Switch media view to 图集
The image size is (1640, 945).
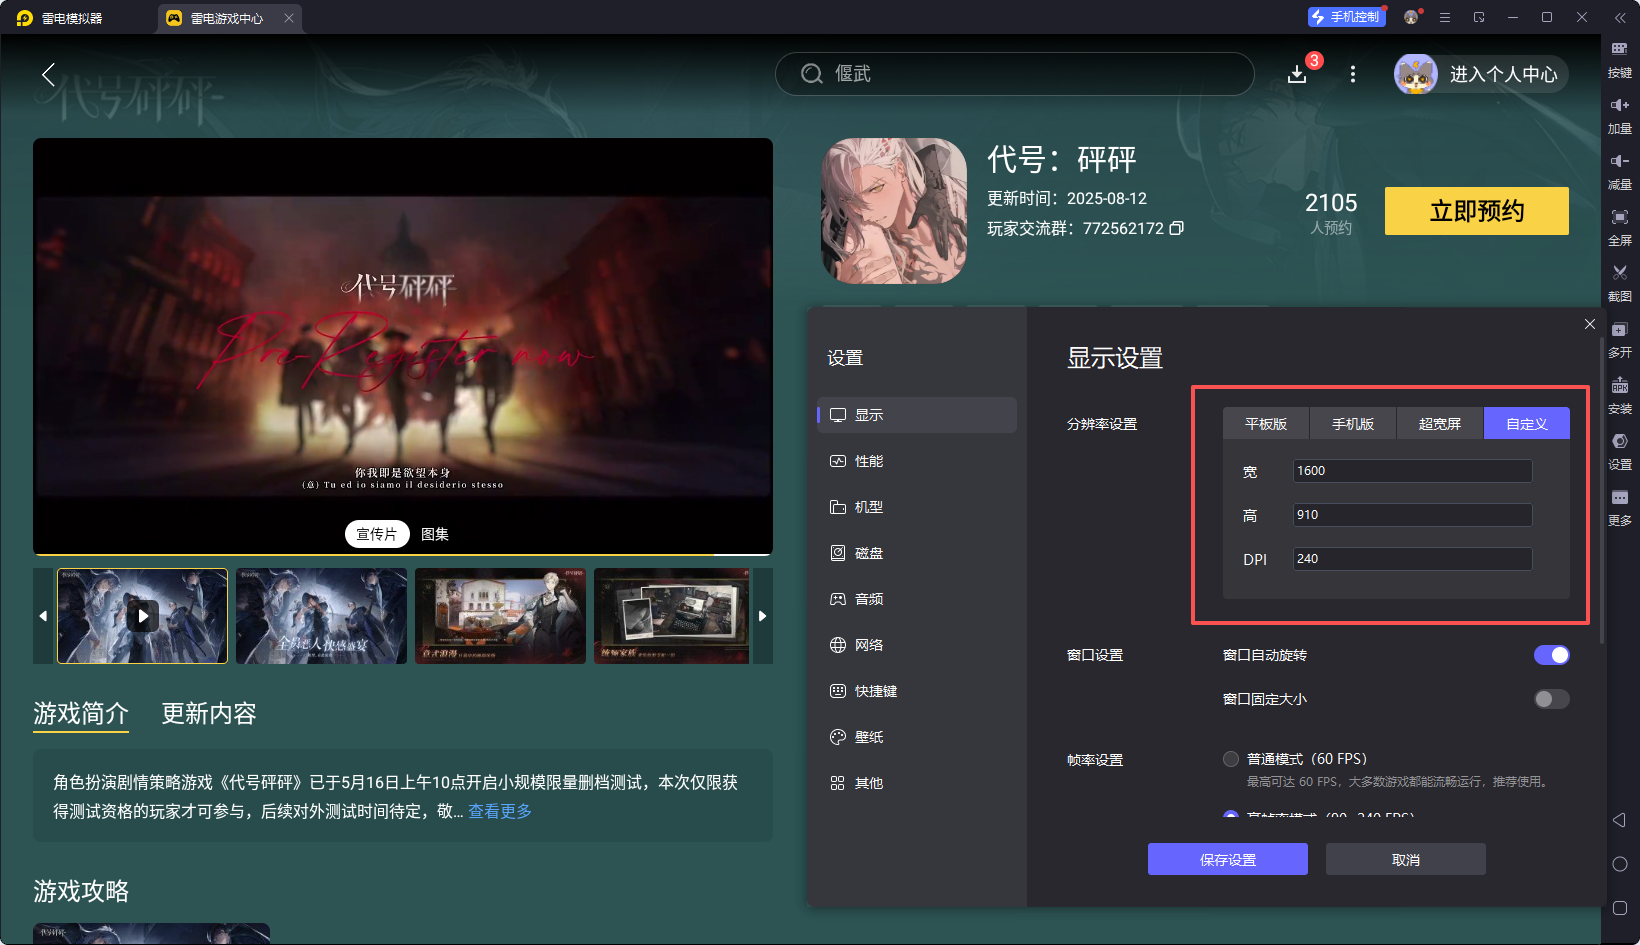[x=434, y=534]
